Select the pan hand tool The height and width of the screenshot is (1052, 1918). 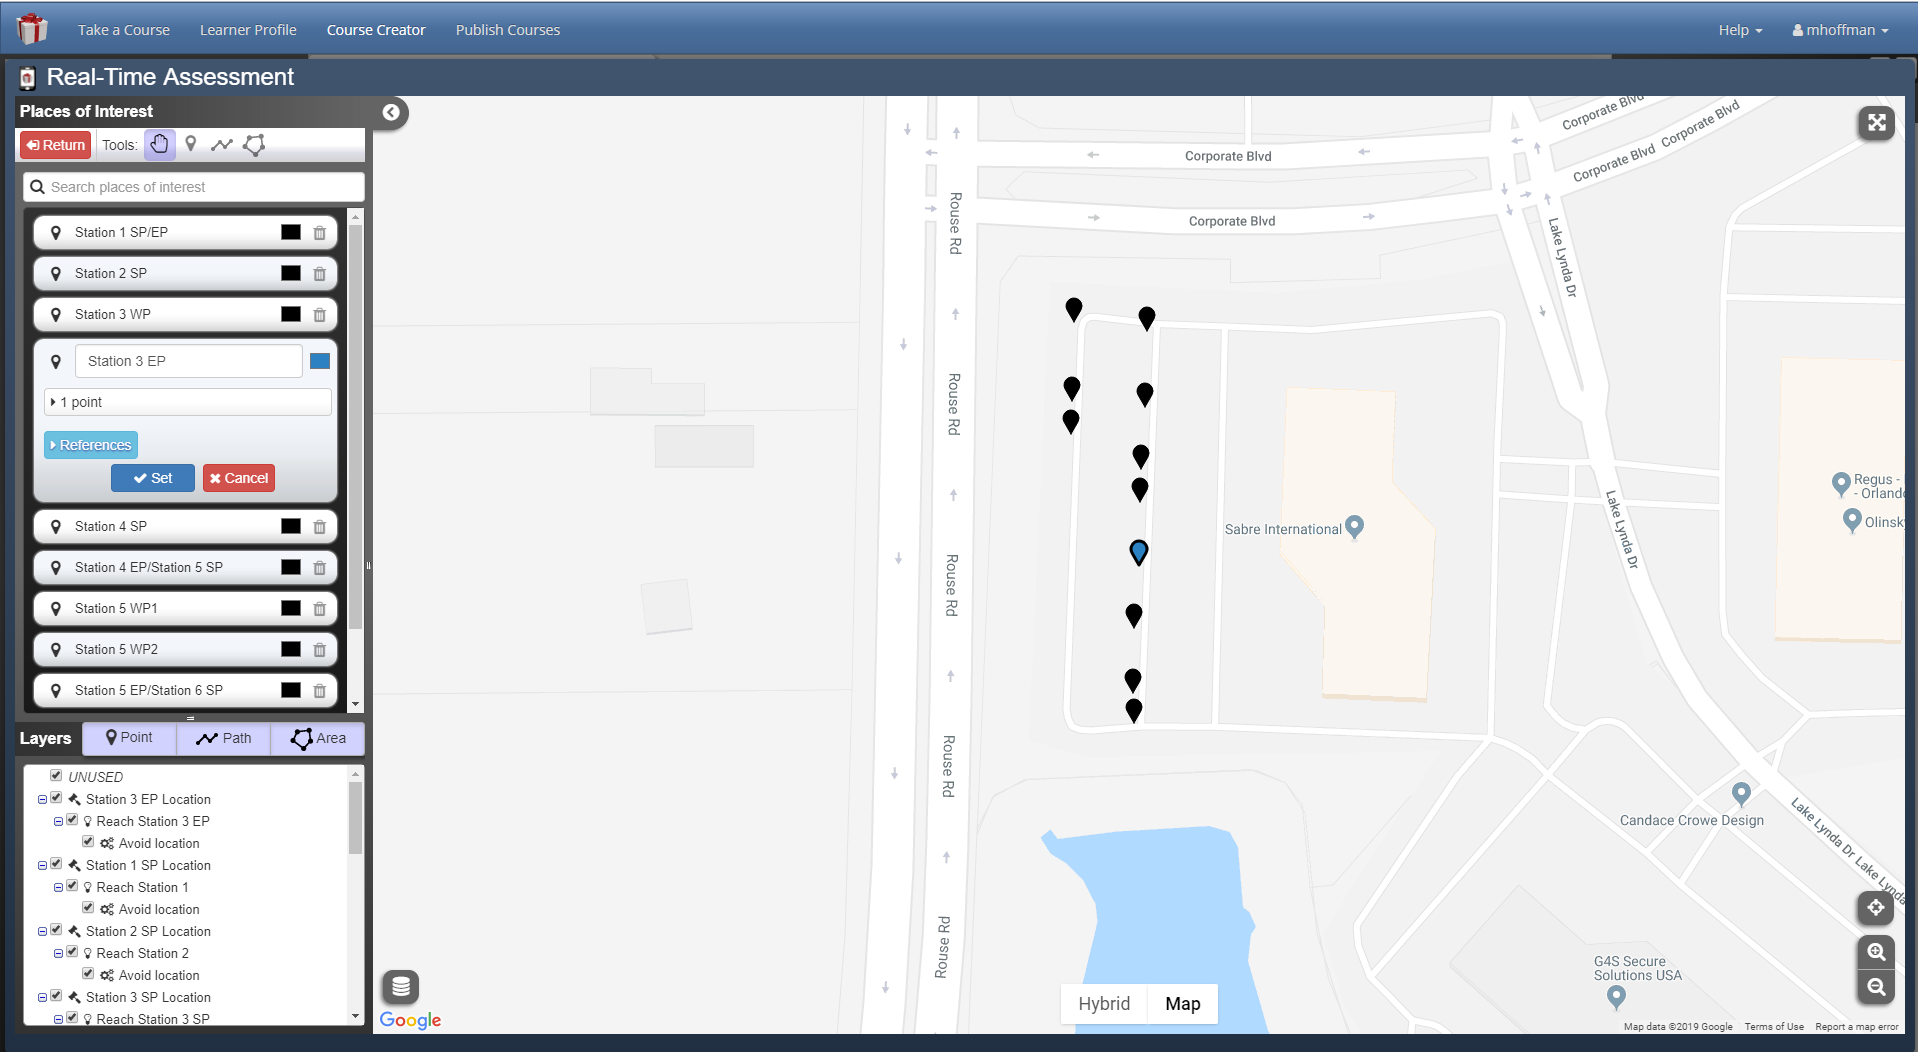click(x=159, y=144)
